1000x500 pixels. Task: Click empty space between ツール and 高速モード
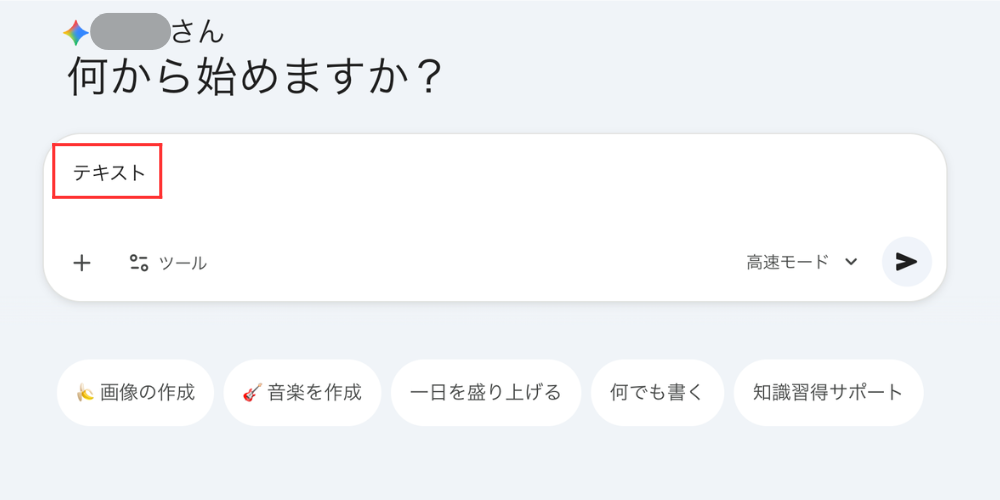470,263
